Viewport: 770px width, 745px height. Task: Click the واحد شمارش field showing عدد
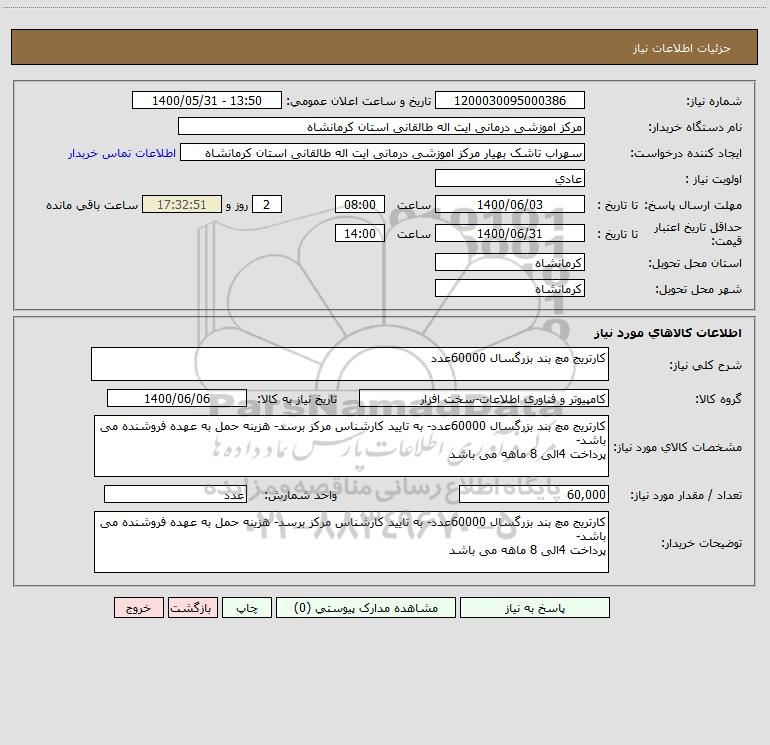[175, 495]
